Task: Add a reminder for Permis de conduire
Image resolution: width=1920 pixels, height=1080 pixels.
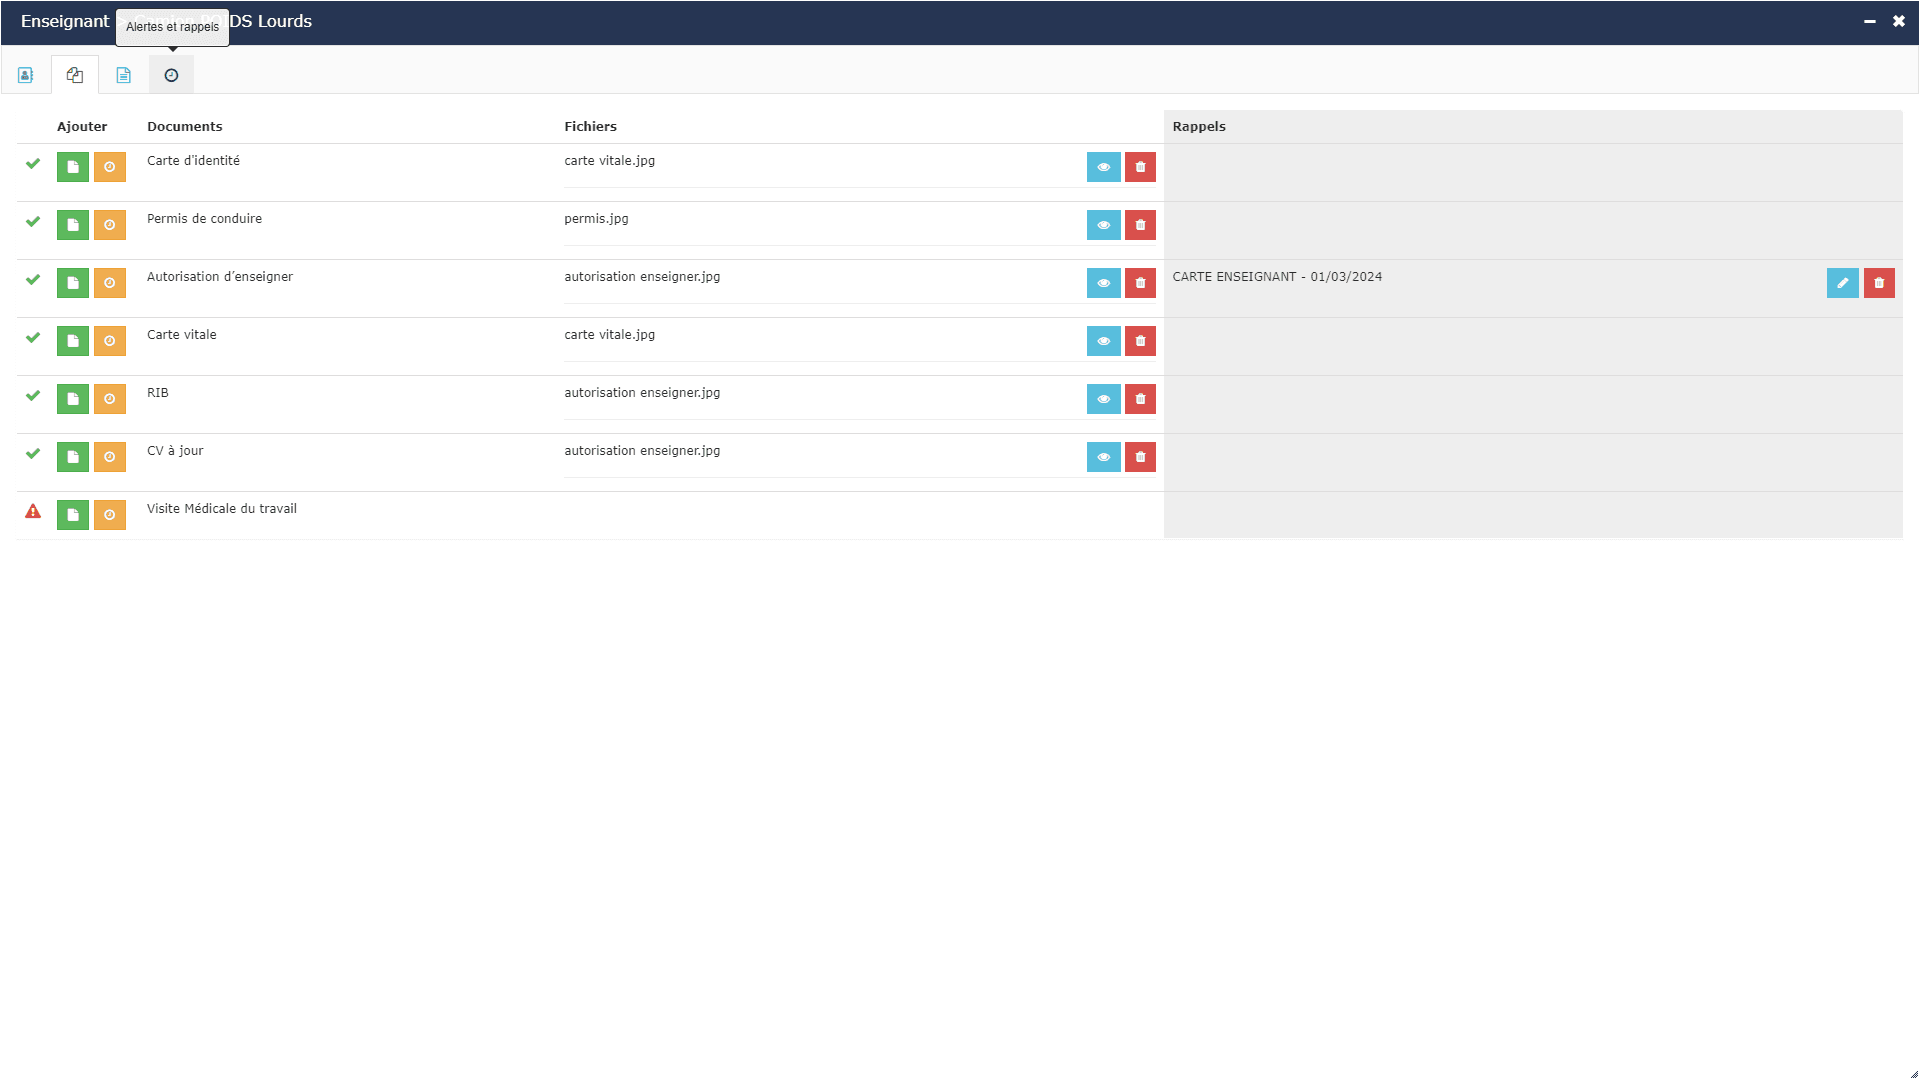Action: click(x=110, y=225)
